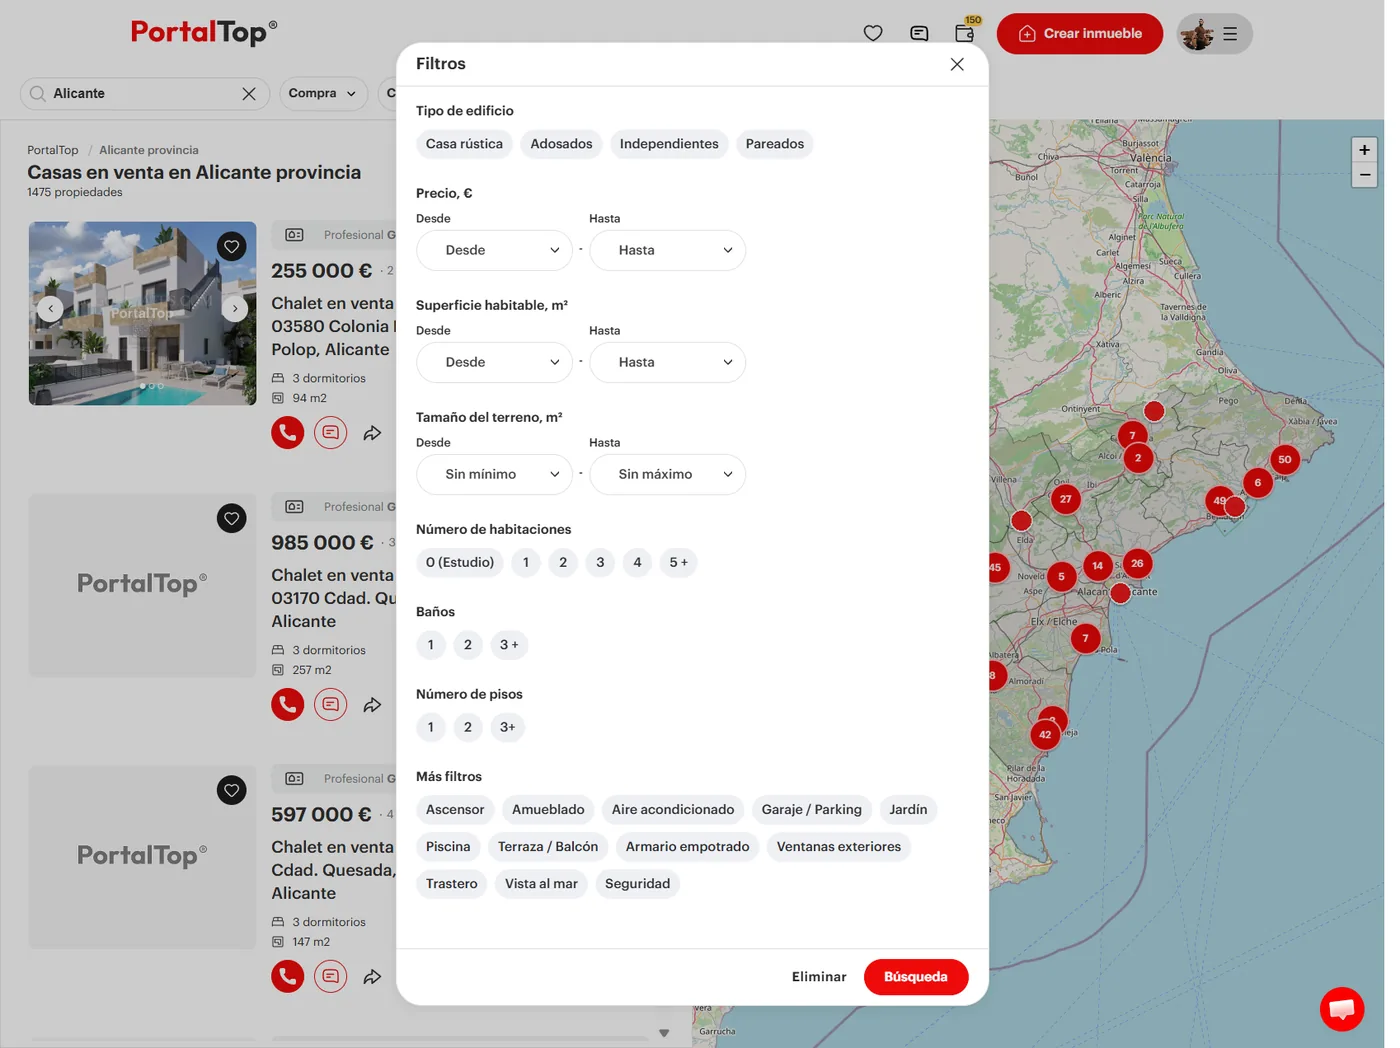Open messages chat icon in header
Viewport: 1400px width, 1048px height.
[919, 33]
